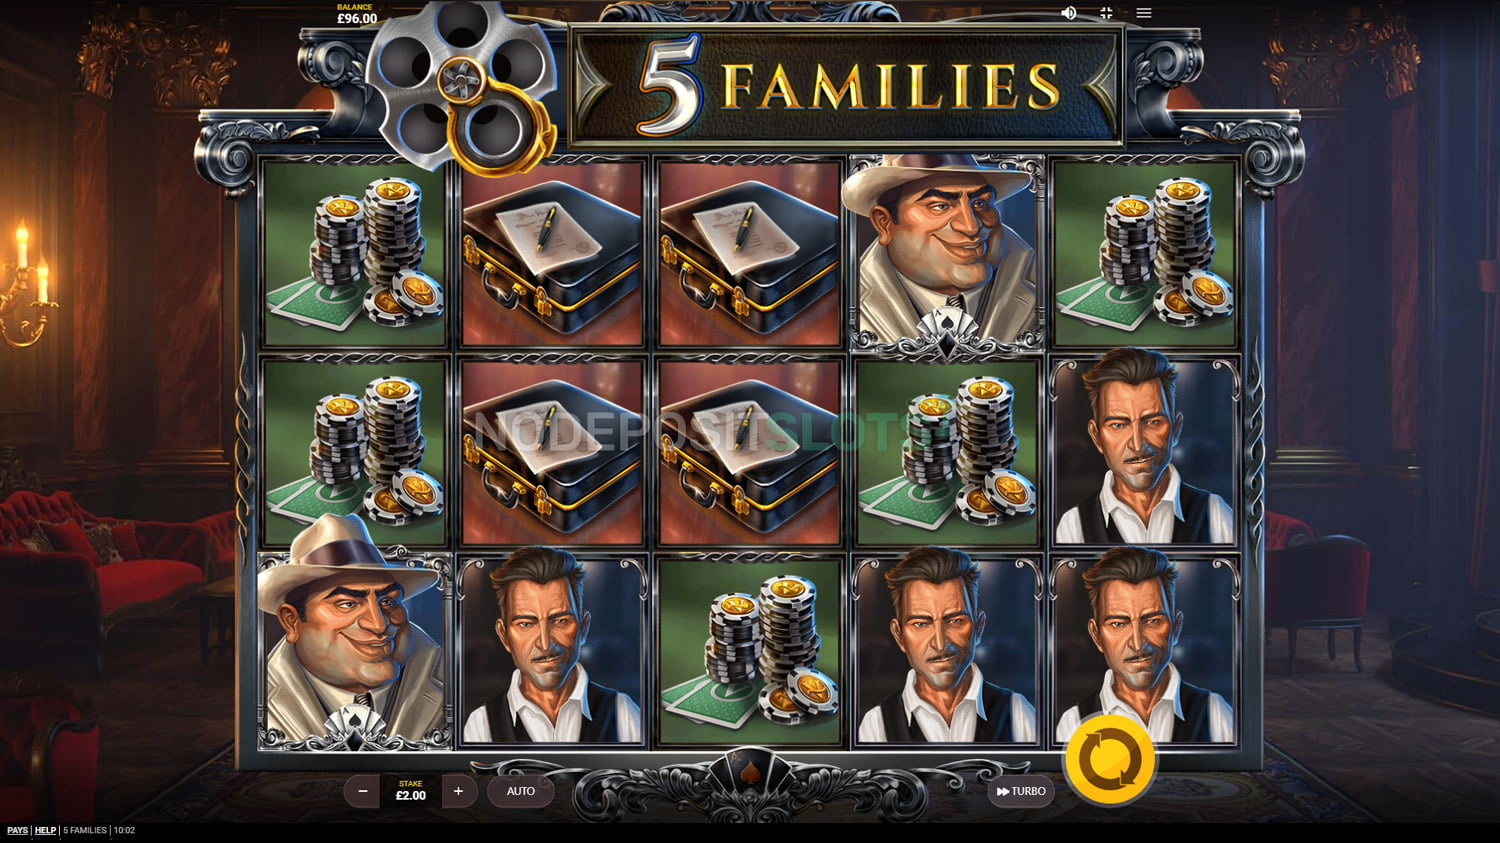Open the PAYS paytable link

(17, 830)
